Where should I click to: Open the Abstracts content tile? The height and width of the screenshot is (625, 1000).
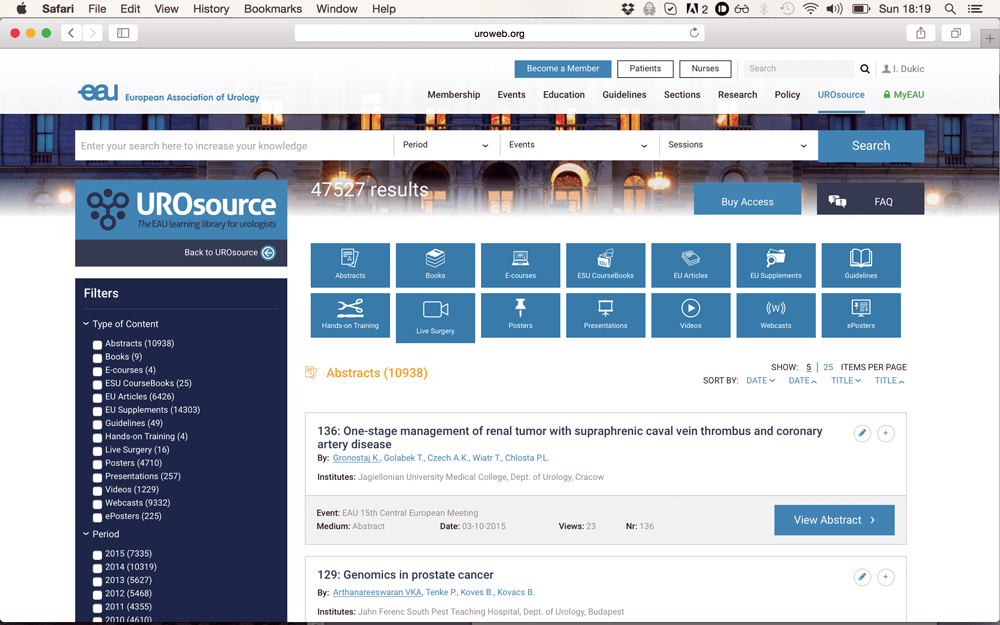point(350,265)
